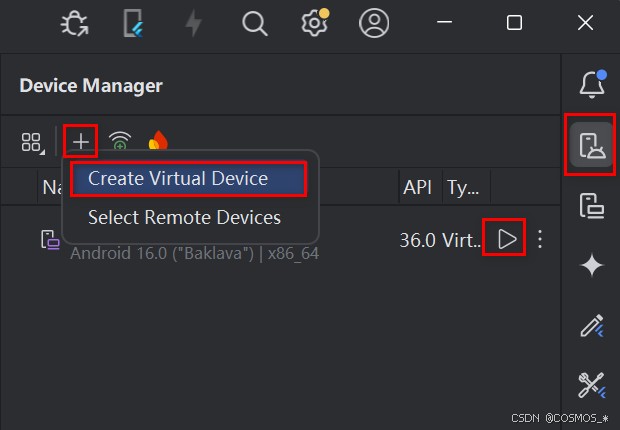
Task: Open the notifications bell
Action: [x=592, y=84]
